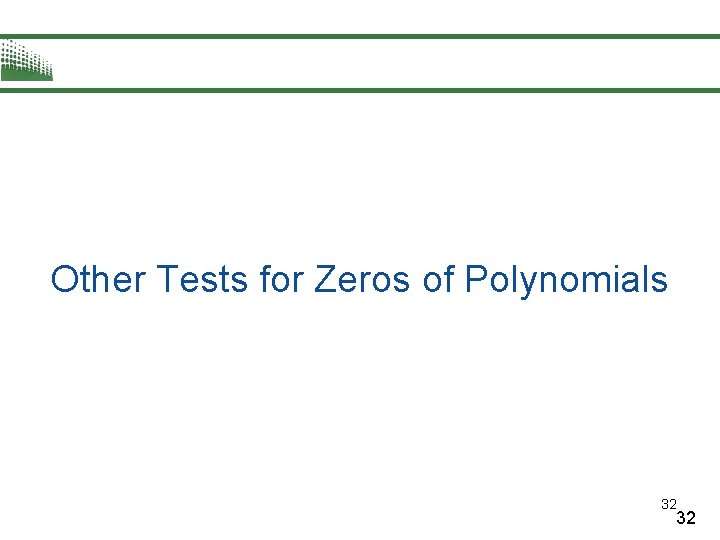
Task: Click the word "of" in the title
Action: point(438,280)
